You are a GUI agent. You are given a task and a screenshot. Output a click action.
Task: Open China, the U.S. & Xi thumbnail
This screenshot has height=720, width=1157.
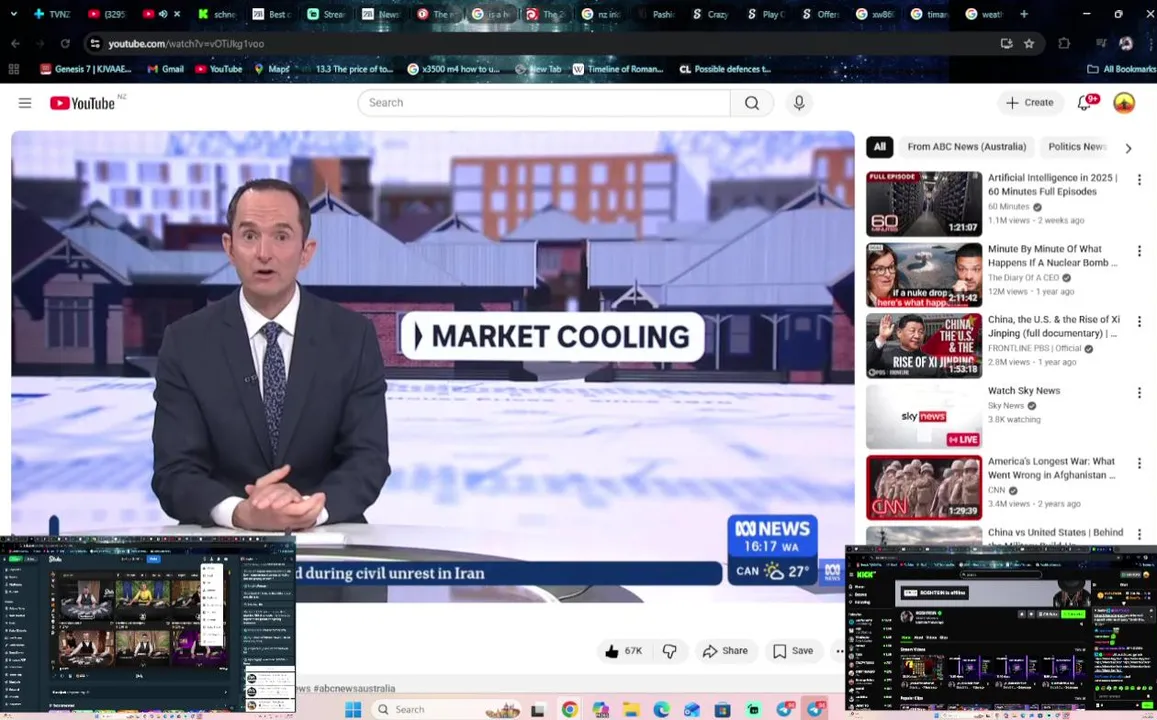tap(924, 345)
